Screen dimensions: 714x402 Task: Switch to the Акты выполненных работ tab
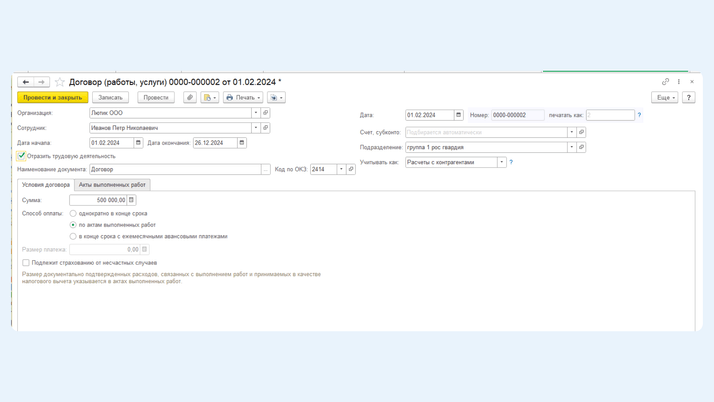pos(112,185)
